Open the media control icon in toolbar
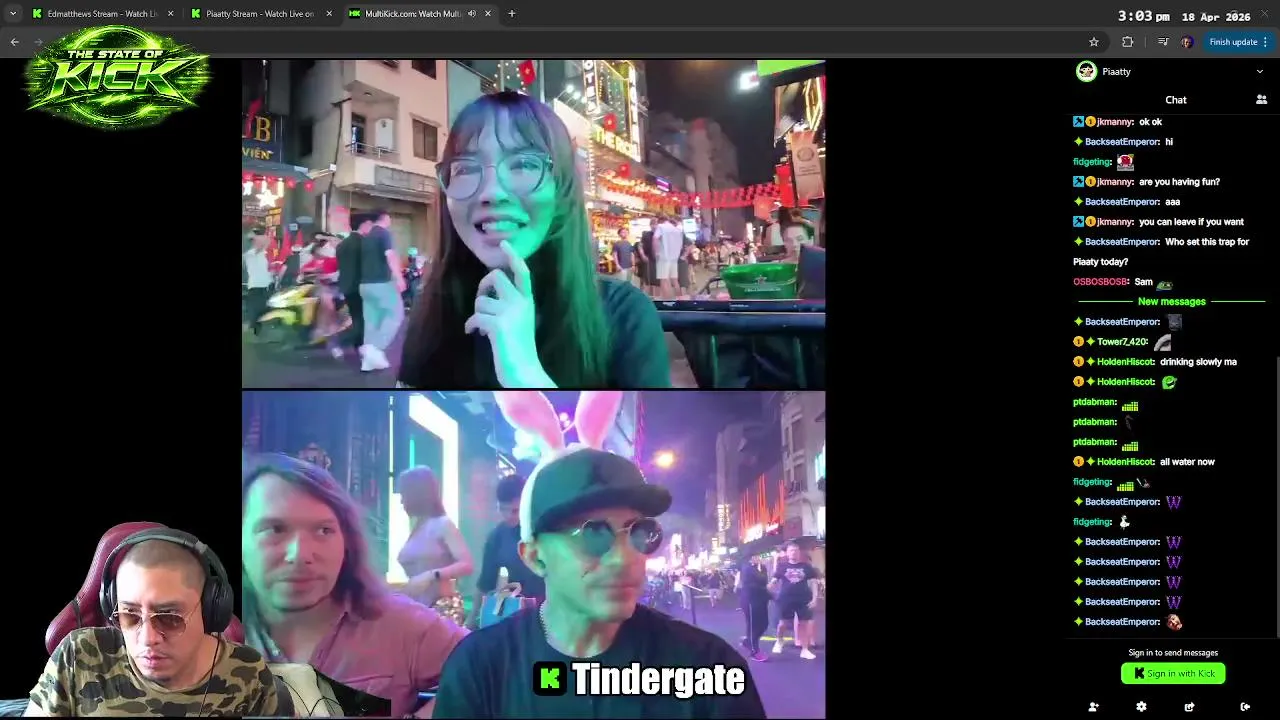Screen dimensions: 1280x720 [1162, 42]
